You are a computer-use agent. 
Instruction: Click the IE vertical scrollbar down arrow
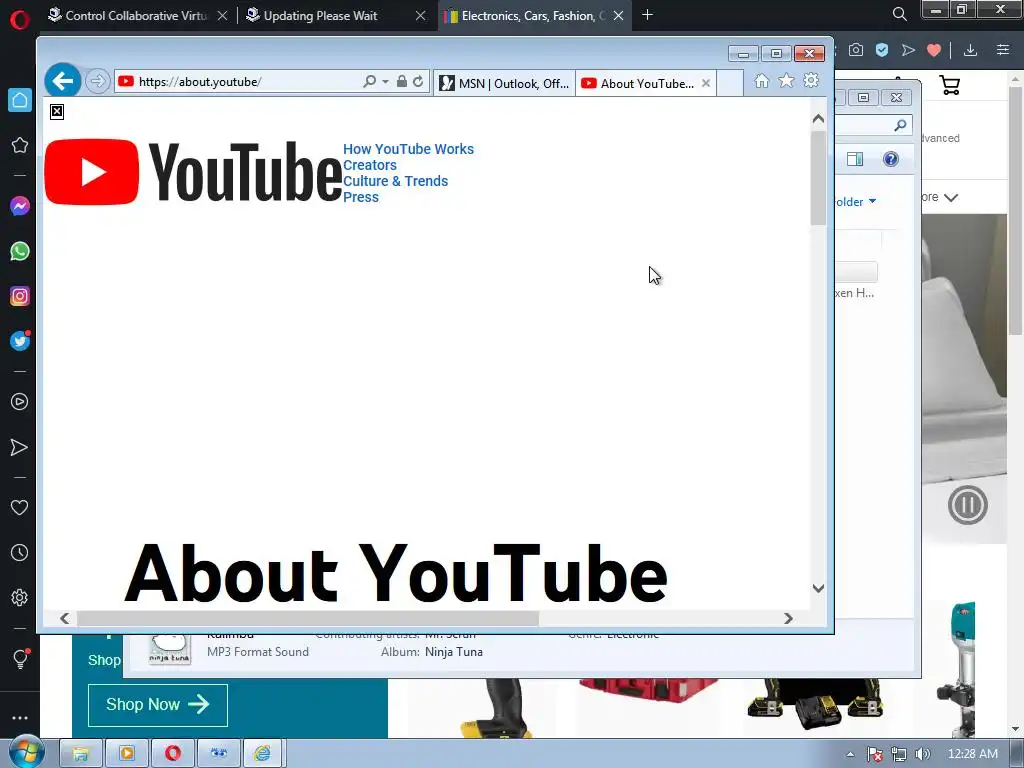click(x=818, y=588)
